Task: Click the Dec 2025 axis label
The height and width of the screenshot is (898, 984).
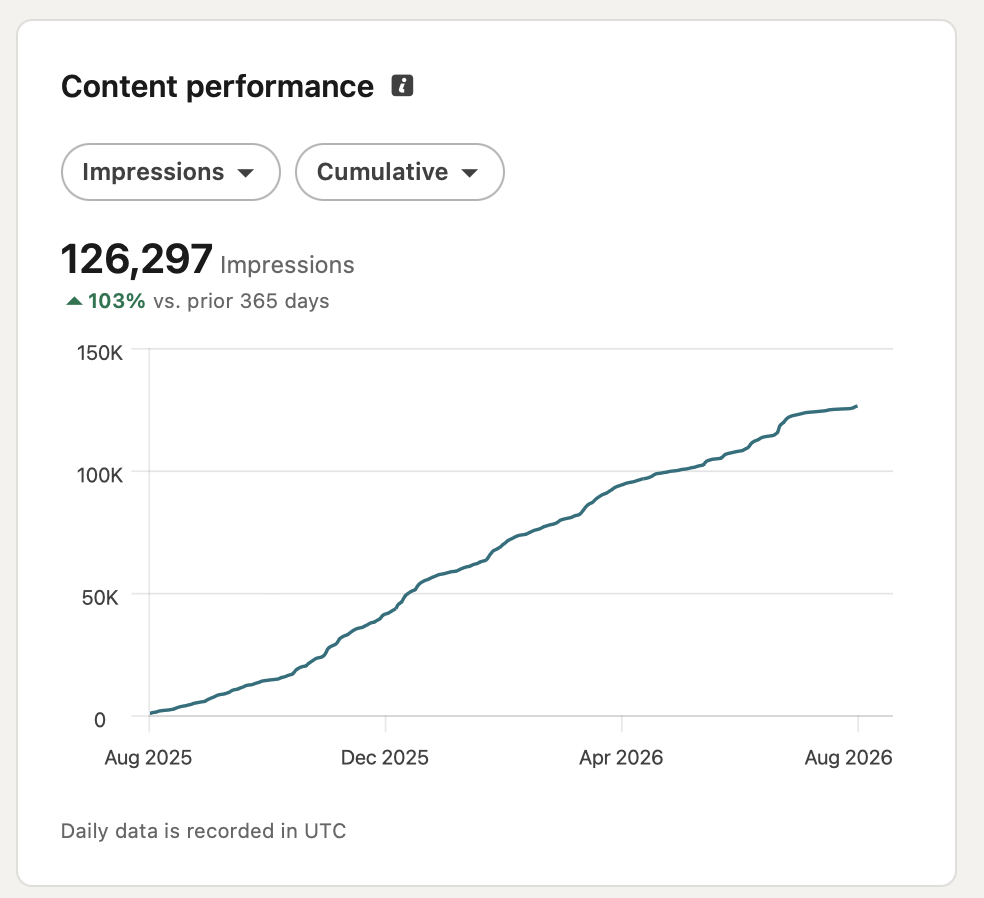Action: 385,757
